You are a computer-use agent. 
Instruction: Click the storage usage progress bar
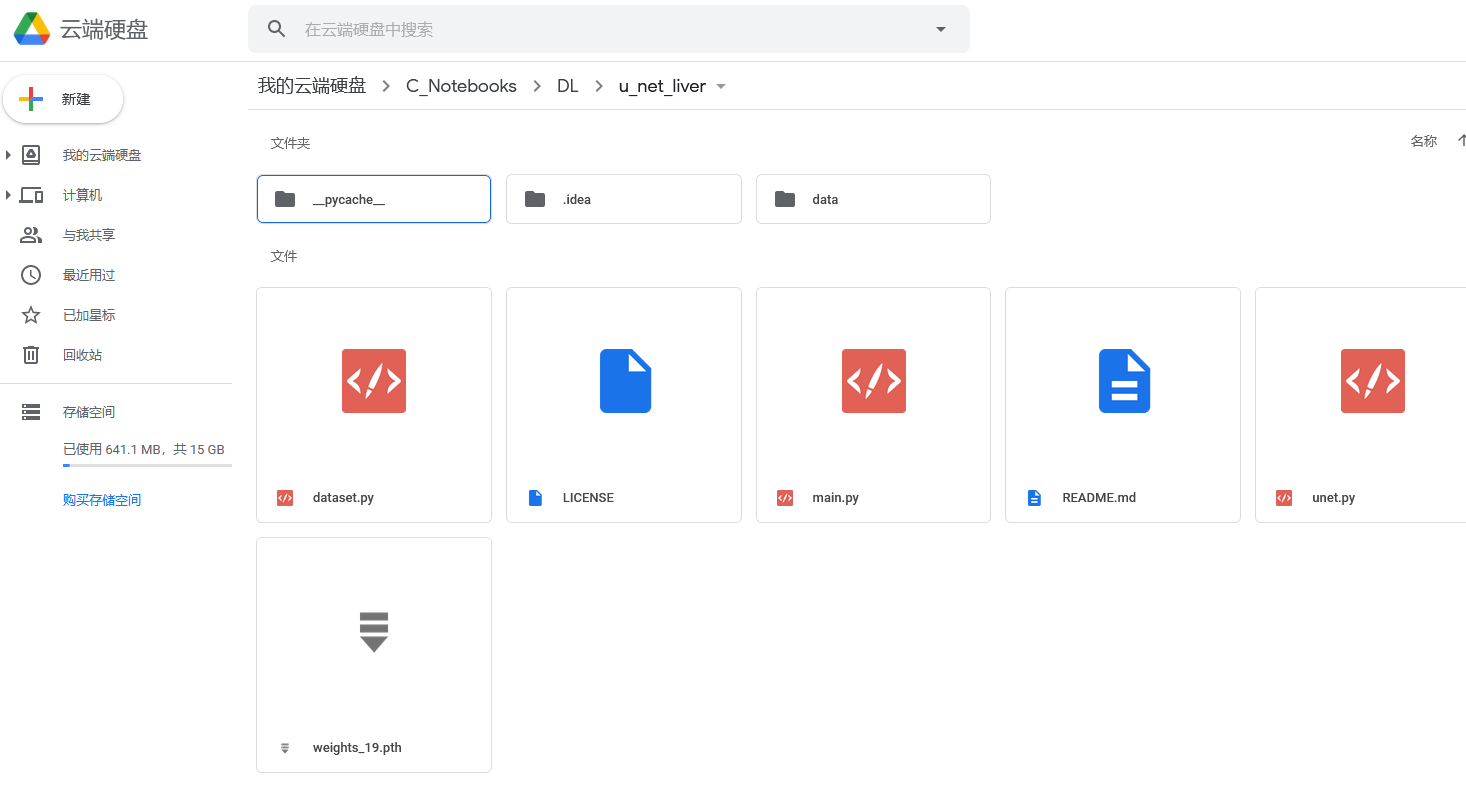(x=147, y=465)
